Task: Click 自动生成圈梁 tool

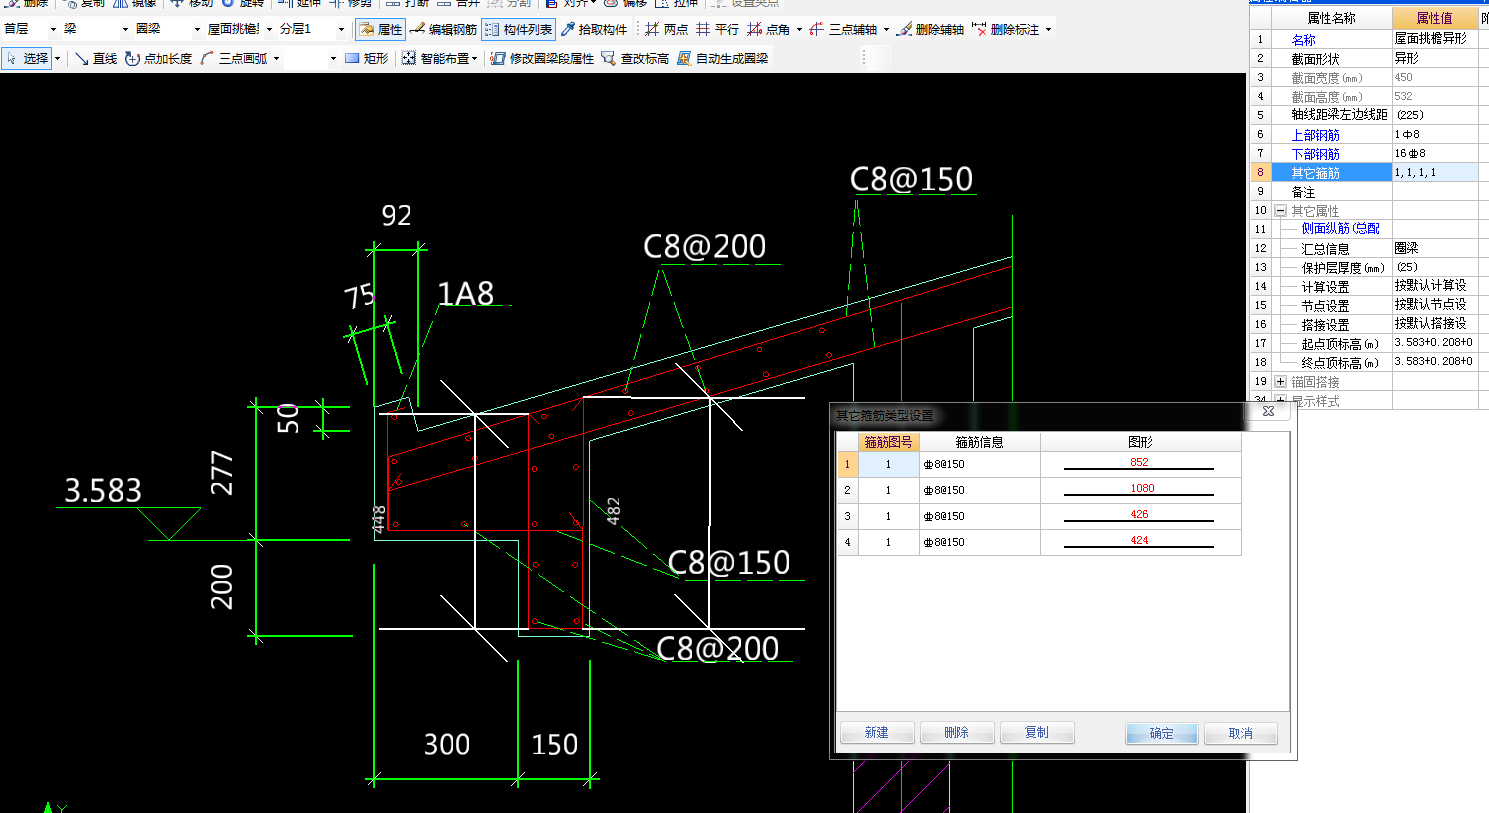Action: pyautogui.click(x=723, y=59)
